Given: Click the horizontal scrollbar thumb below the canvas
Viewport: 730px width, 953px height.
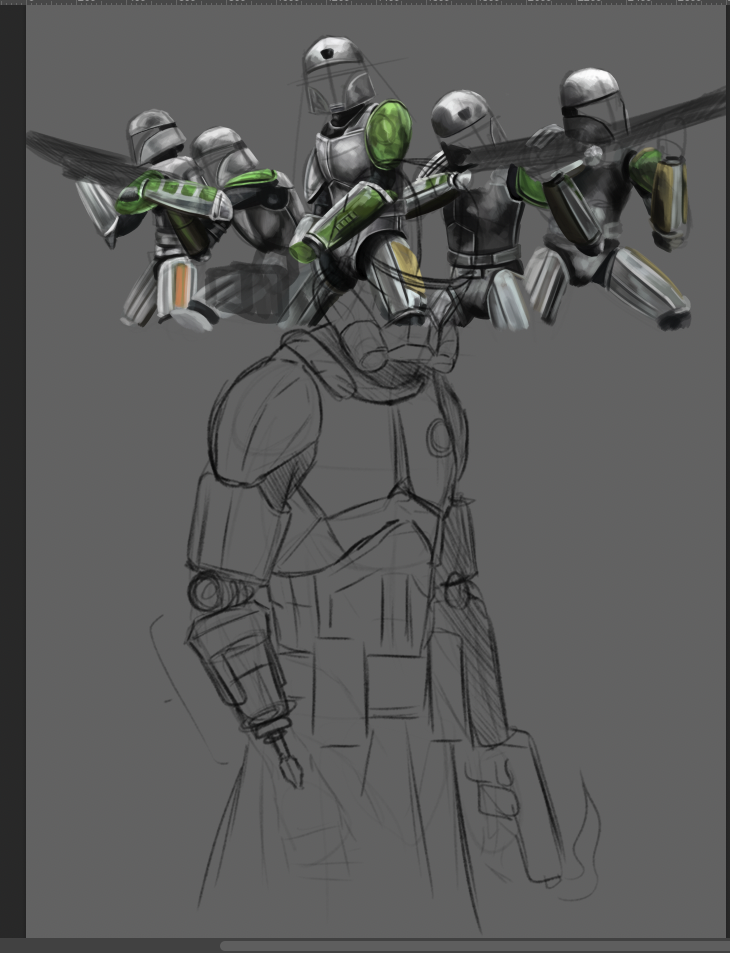Looking at the screenshot, I should pos(475,946).
